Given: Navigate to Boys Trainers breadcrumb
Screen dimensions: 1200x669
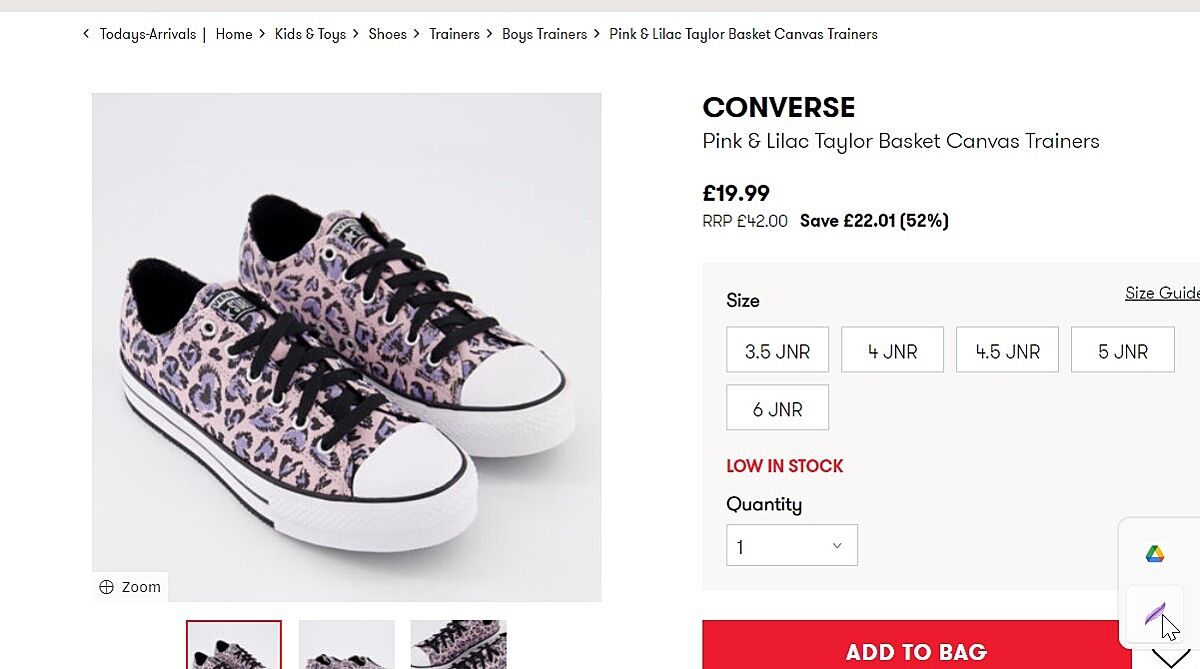Looking at the screenshot, I should point(544,34).
